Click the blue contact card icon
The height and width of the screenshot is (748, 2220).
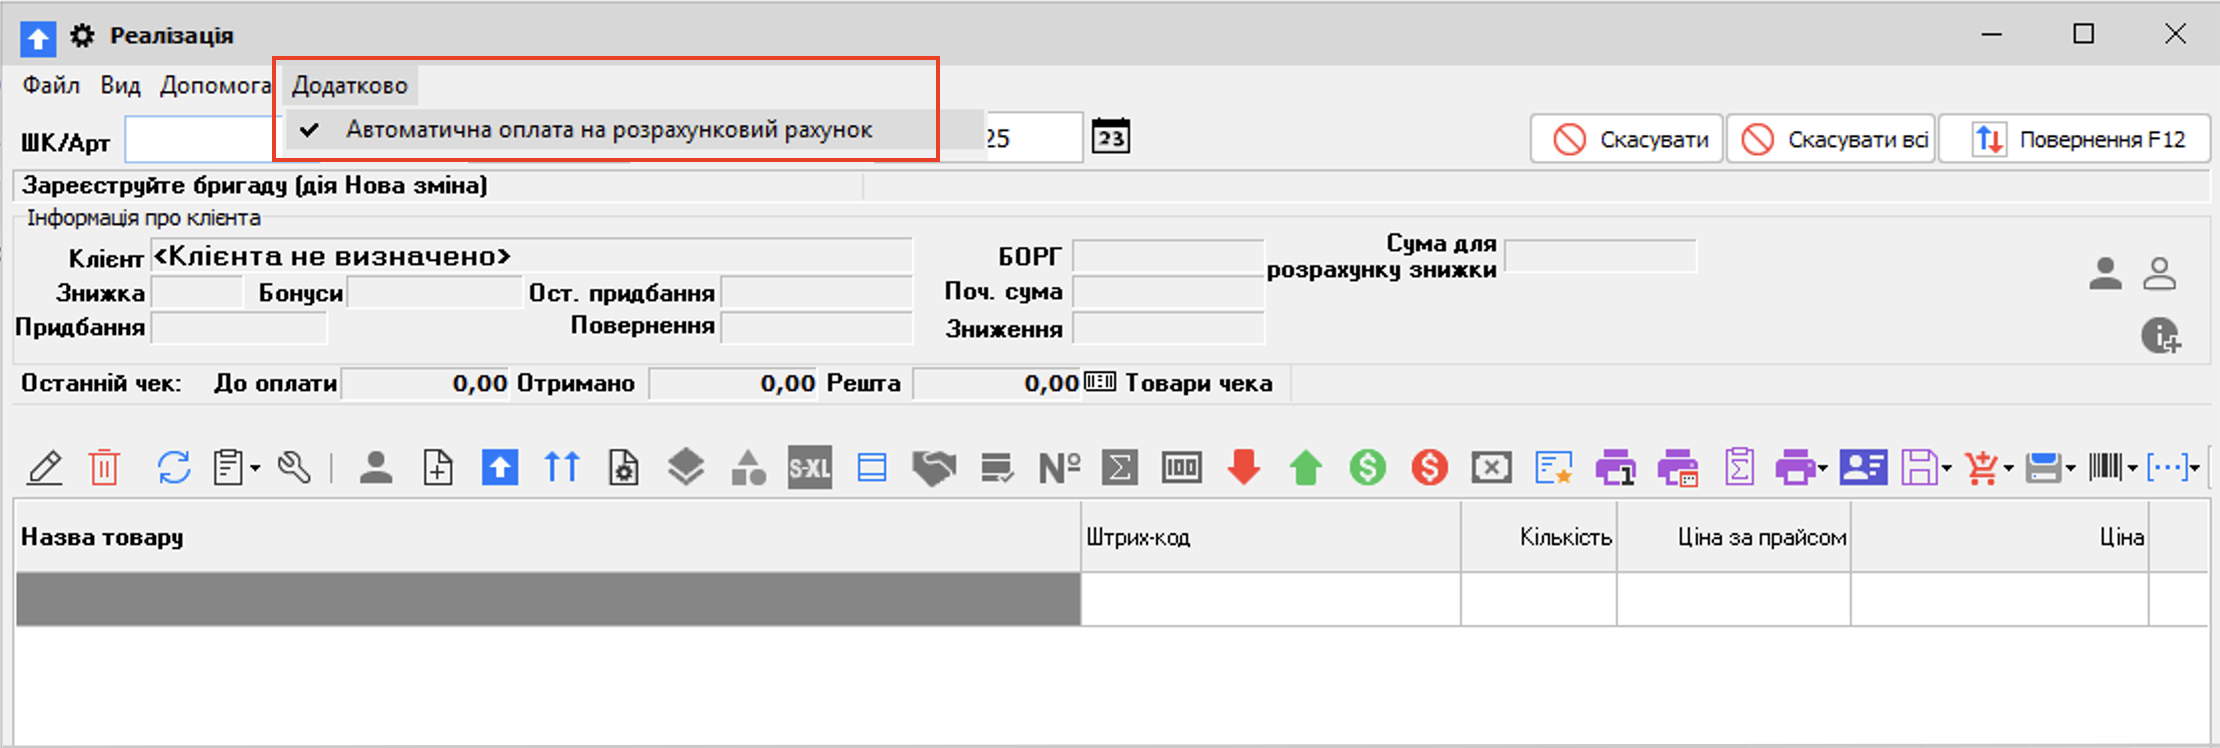[1864, 467]
